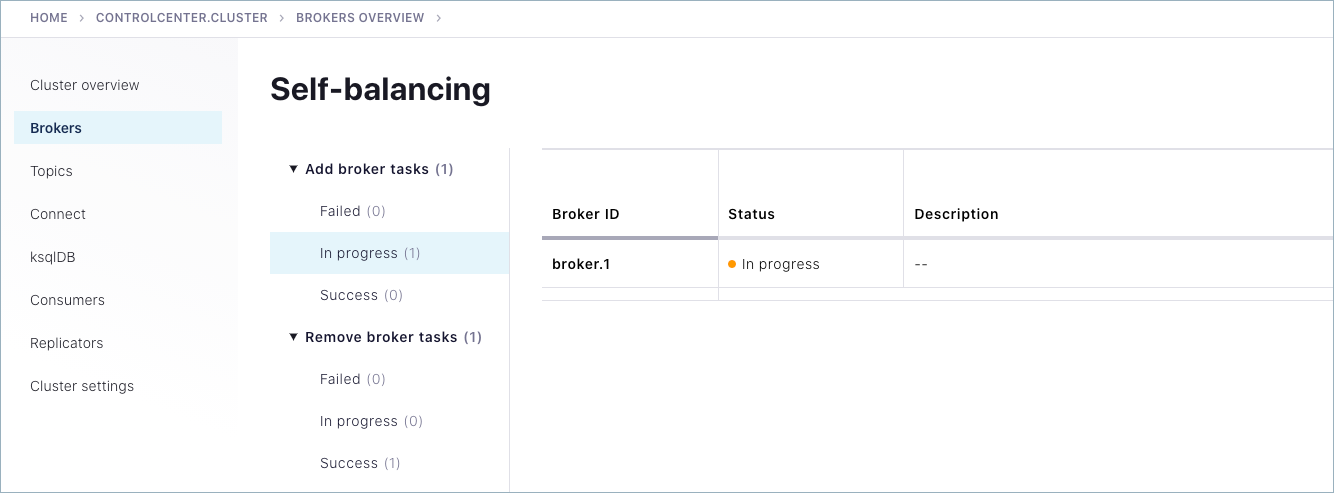Collapse the Add broker tasks triangle
This screenshot has width=1334, height=493.
[x=294, y=169]
